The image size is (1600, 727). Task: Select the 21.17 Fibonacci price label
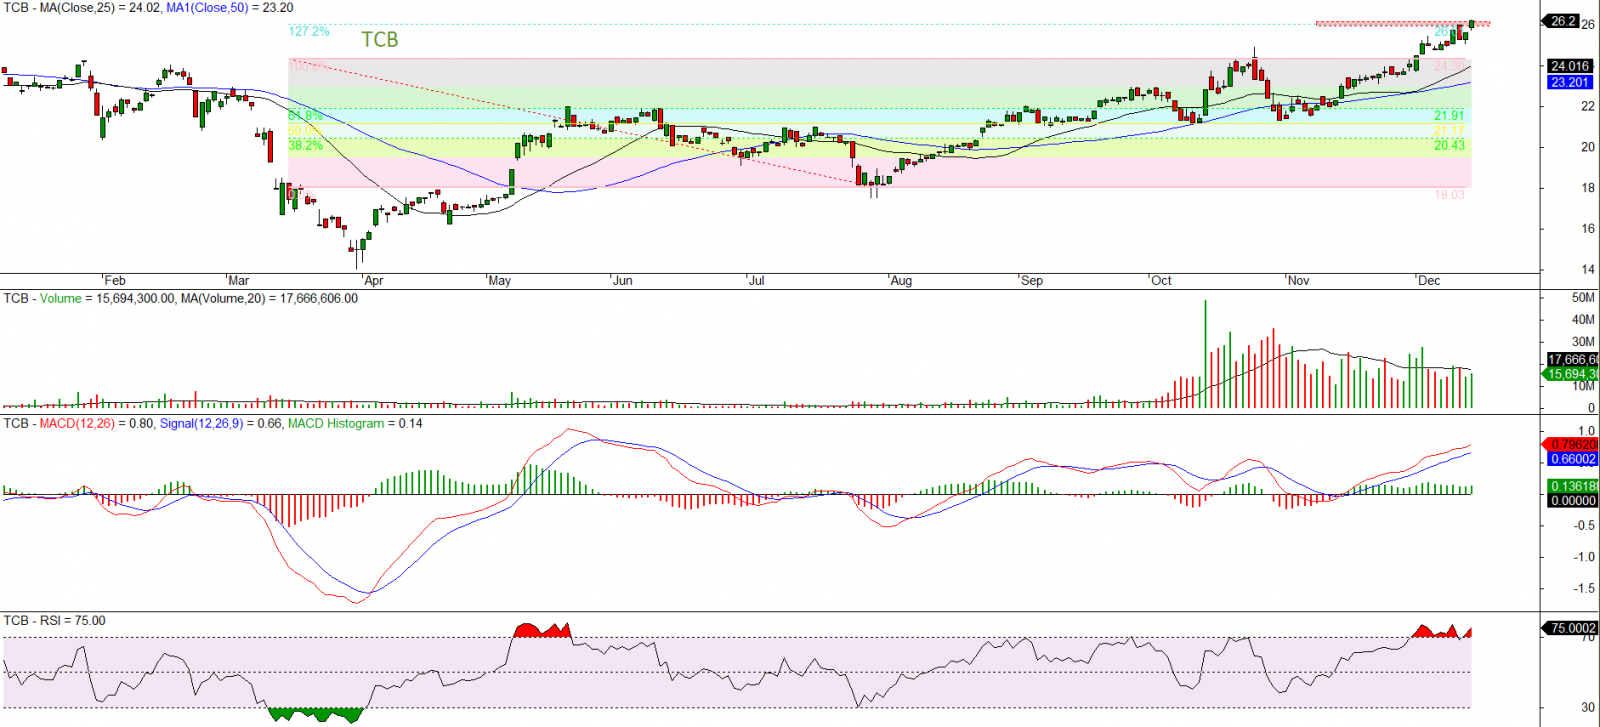tap(1449, 131)
